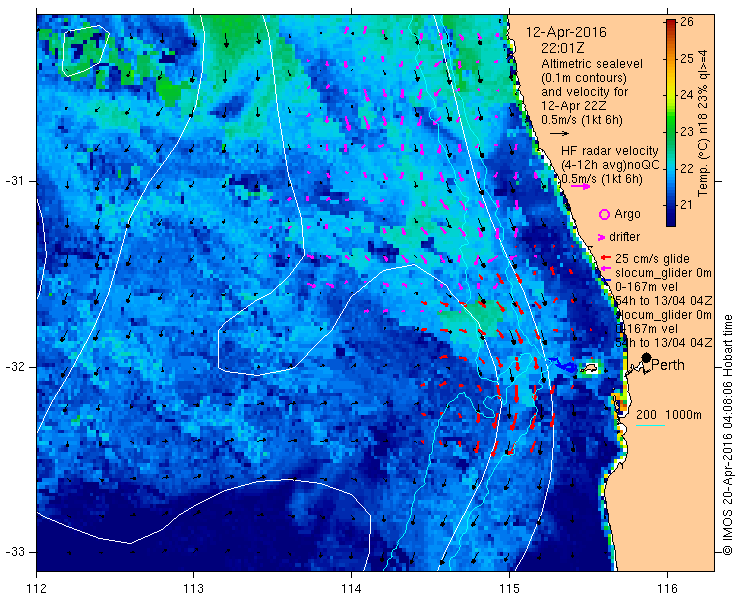
Task: Click the colorbar value 24
Action: coord(687,95)
